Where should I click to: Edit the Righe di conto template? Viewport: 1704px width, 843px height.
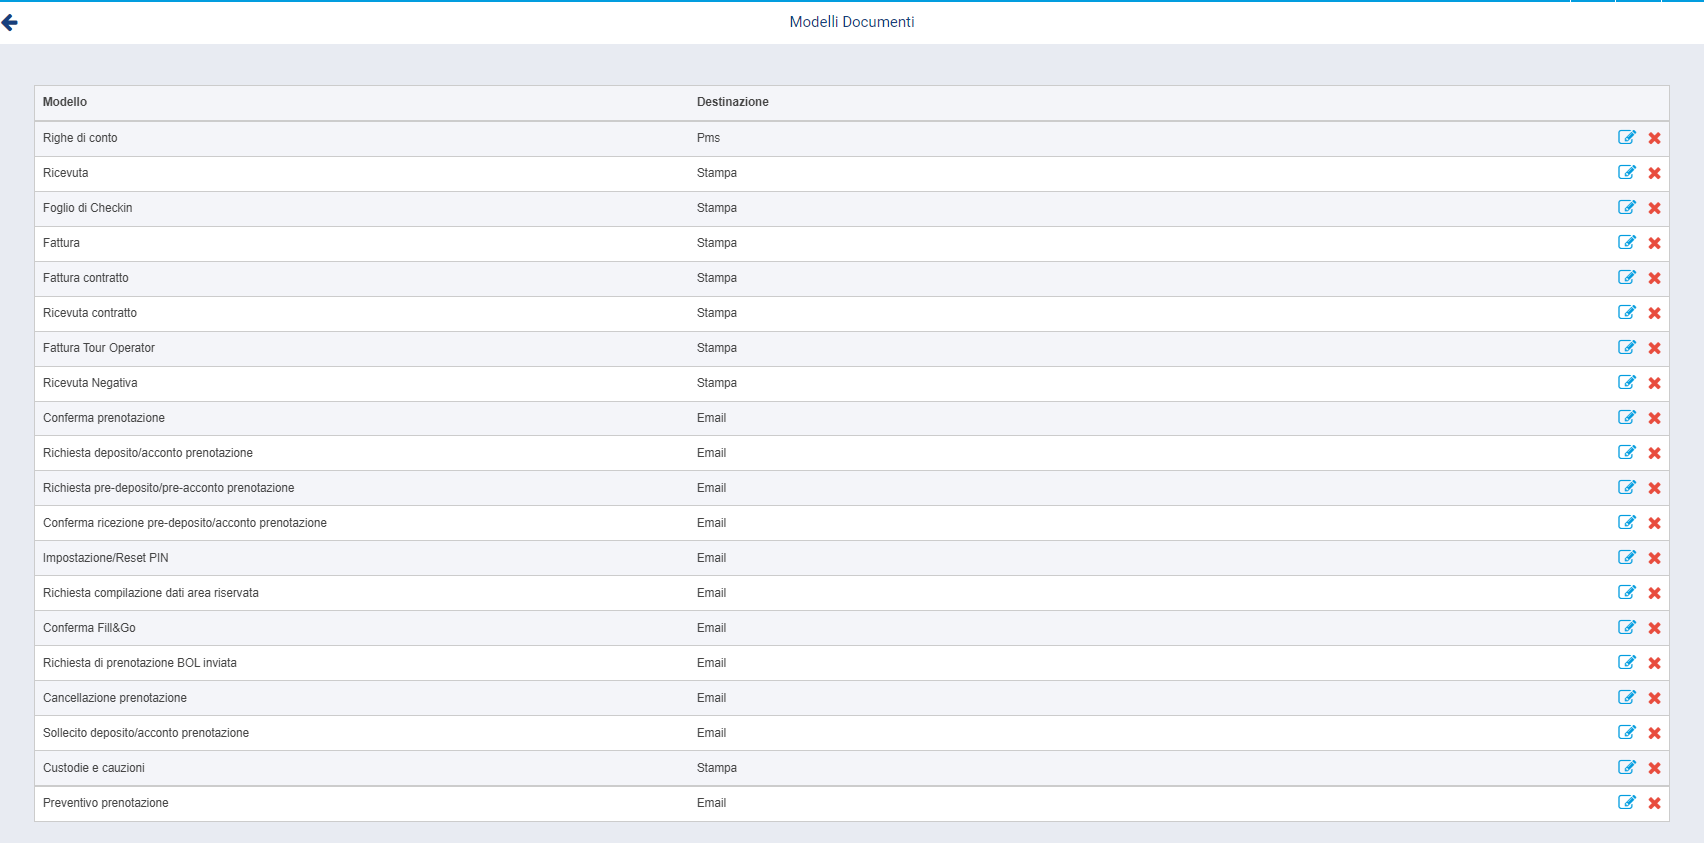[x=1627, y=138]
